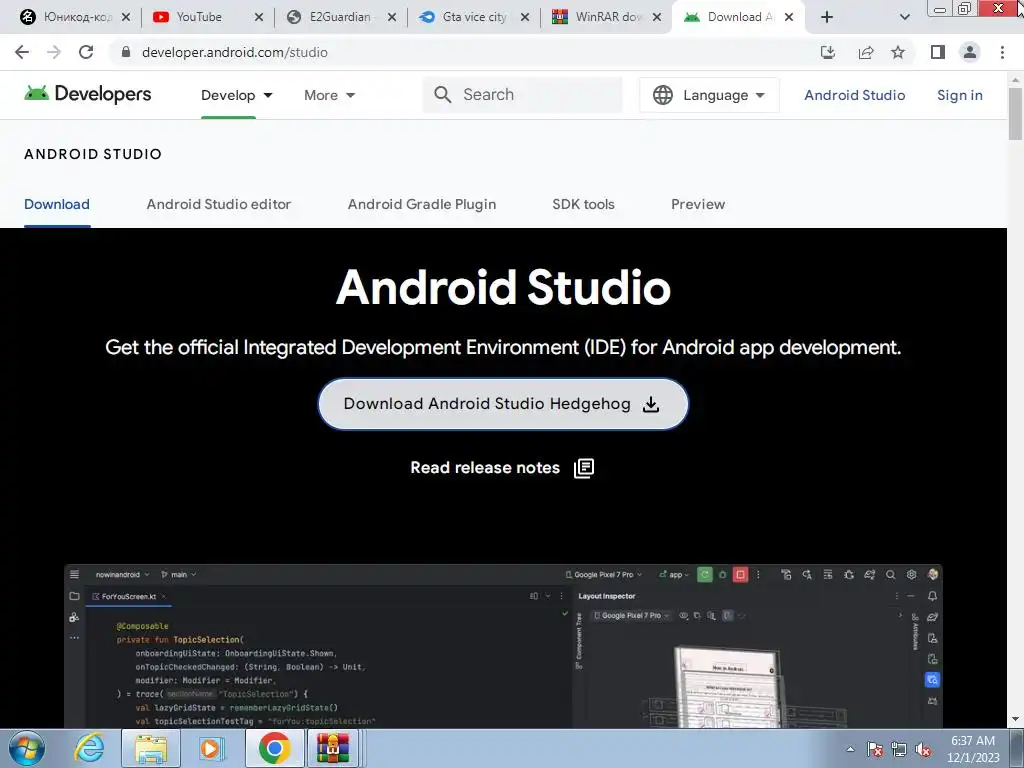
Task: Click the scrollbar down arrow
Action: (x=1015, y=720)
